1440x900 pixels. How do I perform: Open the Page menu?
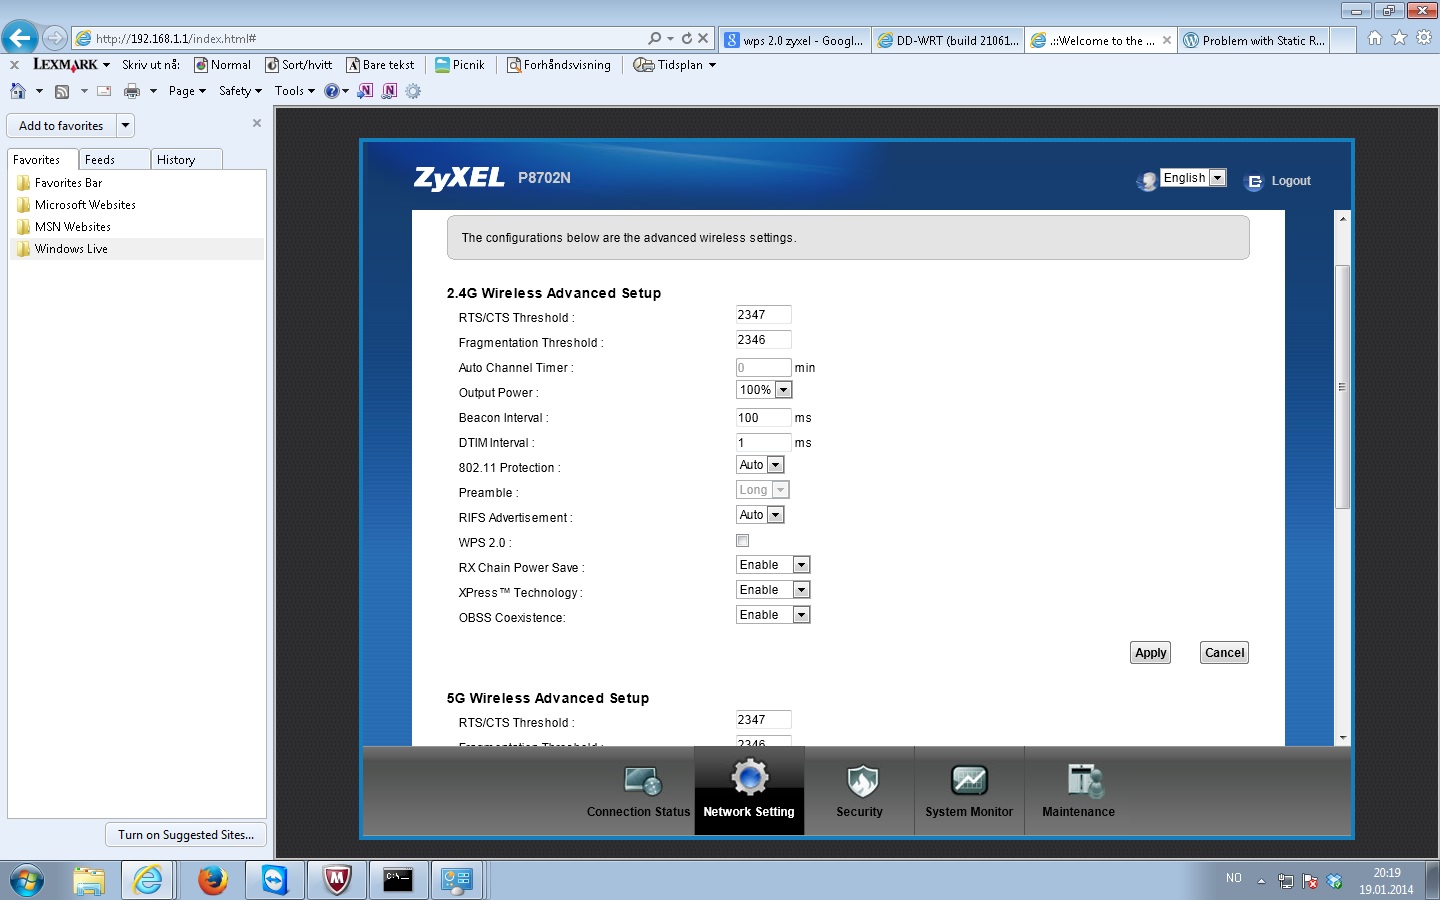pos(187,91)
